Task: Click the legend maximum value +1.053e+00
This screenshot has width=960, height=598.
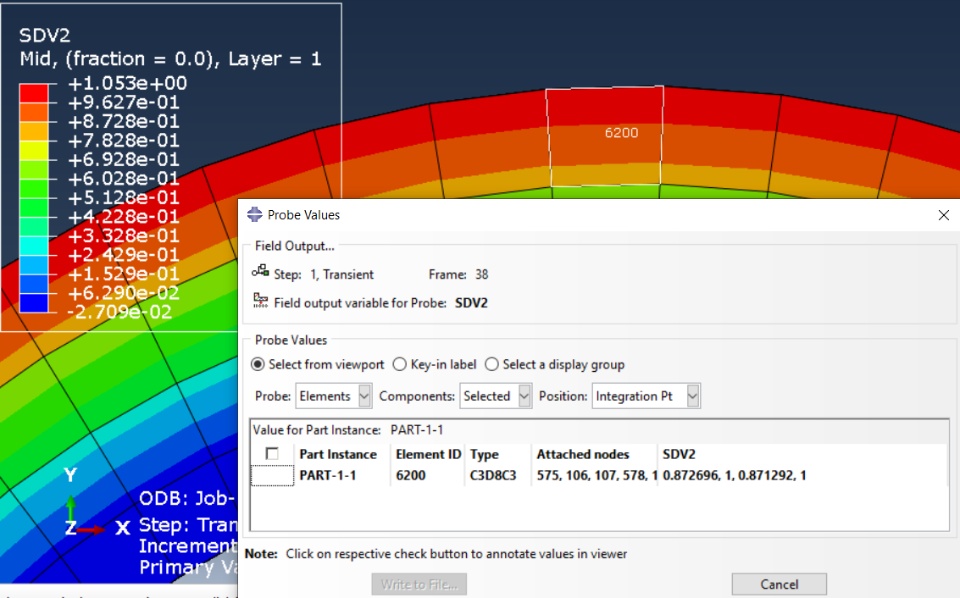Action: click(x=127, y=83)
